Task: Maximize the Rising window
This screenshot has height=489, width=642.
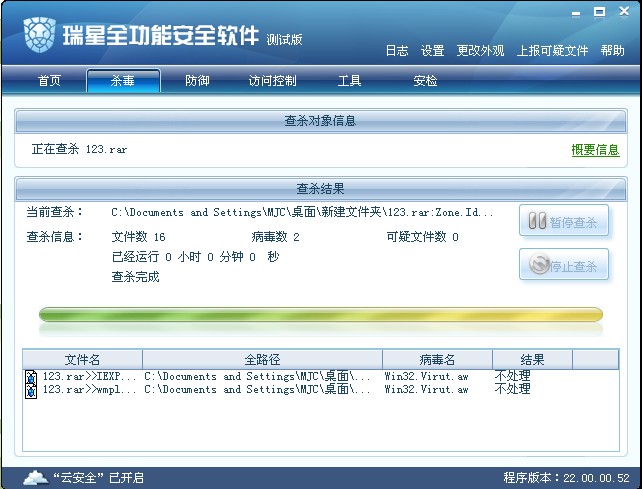Action: pos(600,12)
